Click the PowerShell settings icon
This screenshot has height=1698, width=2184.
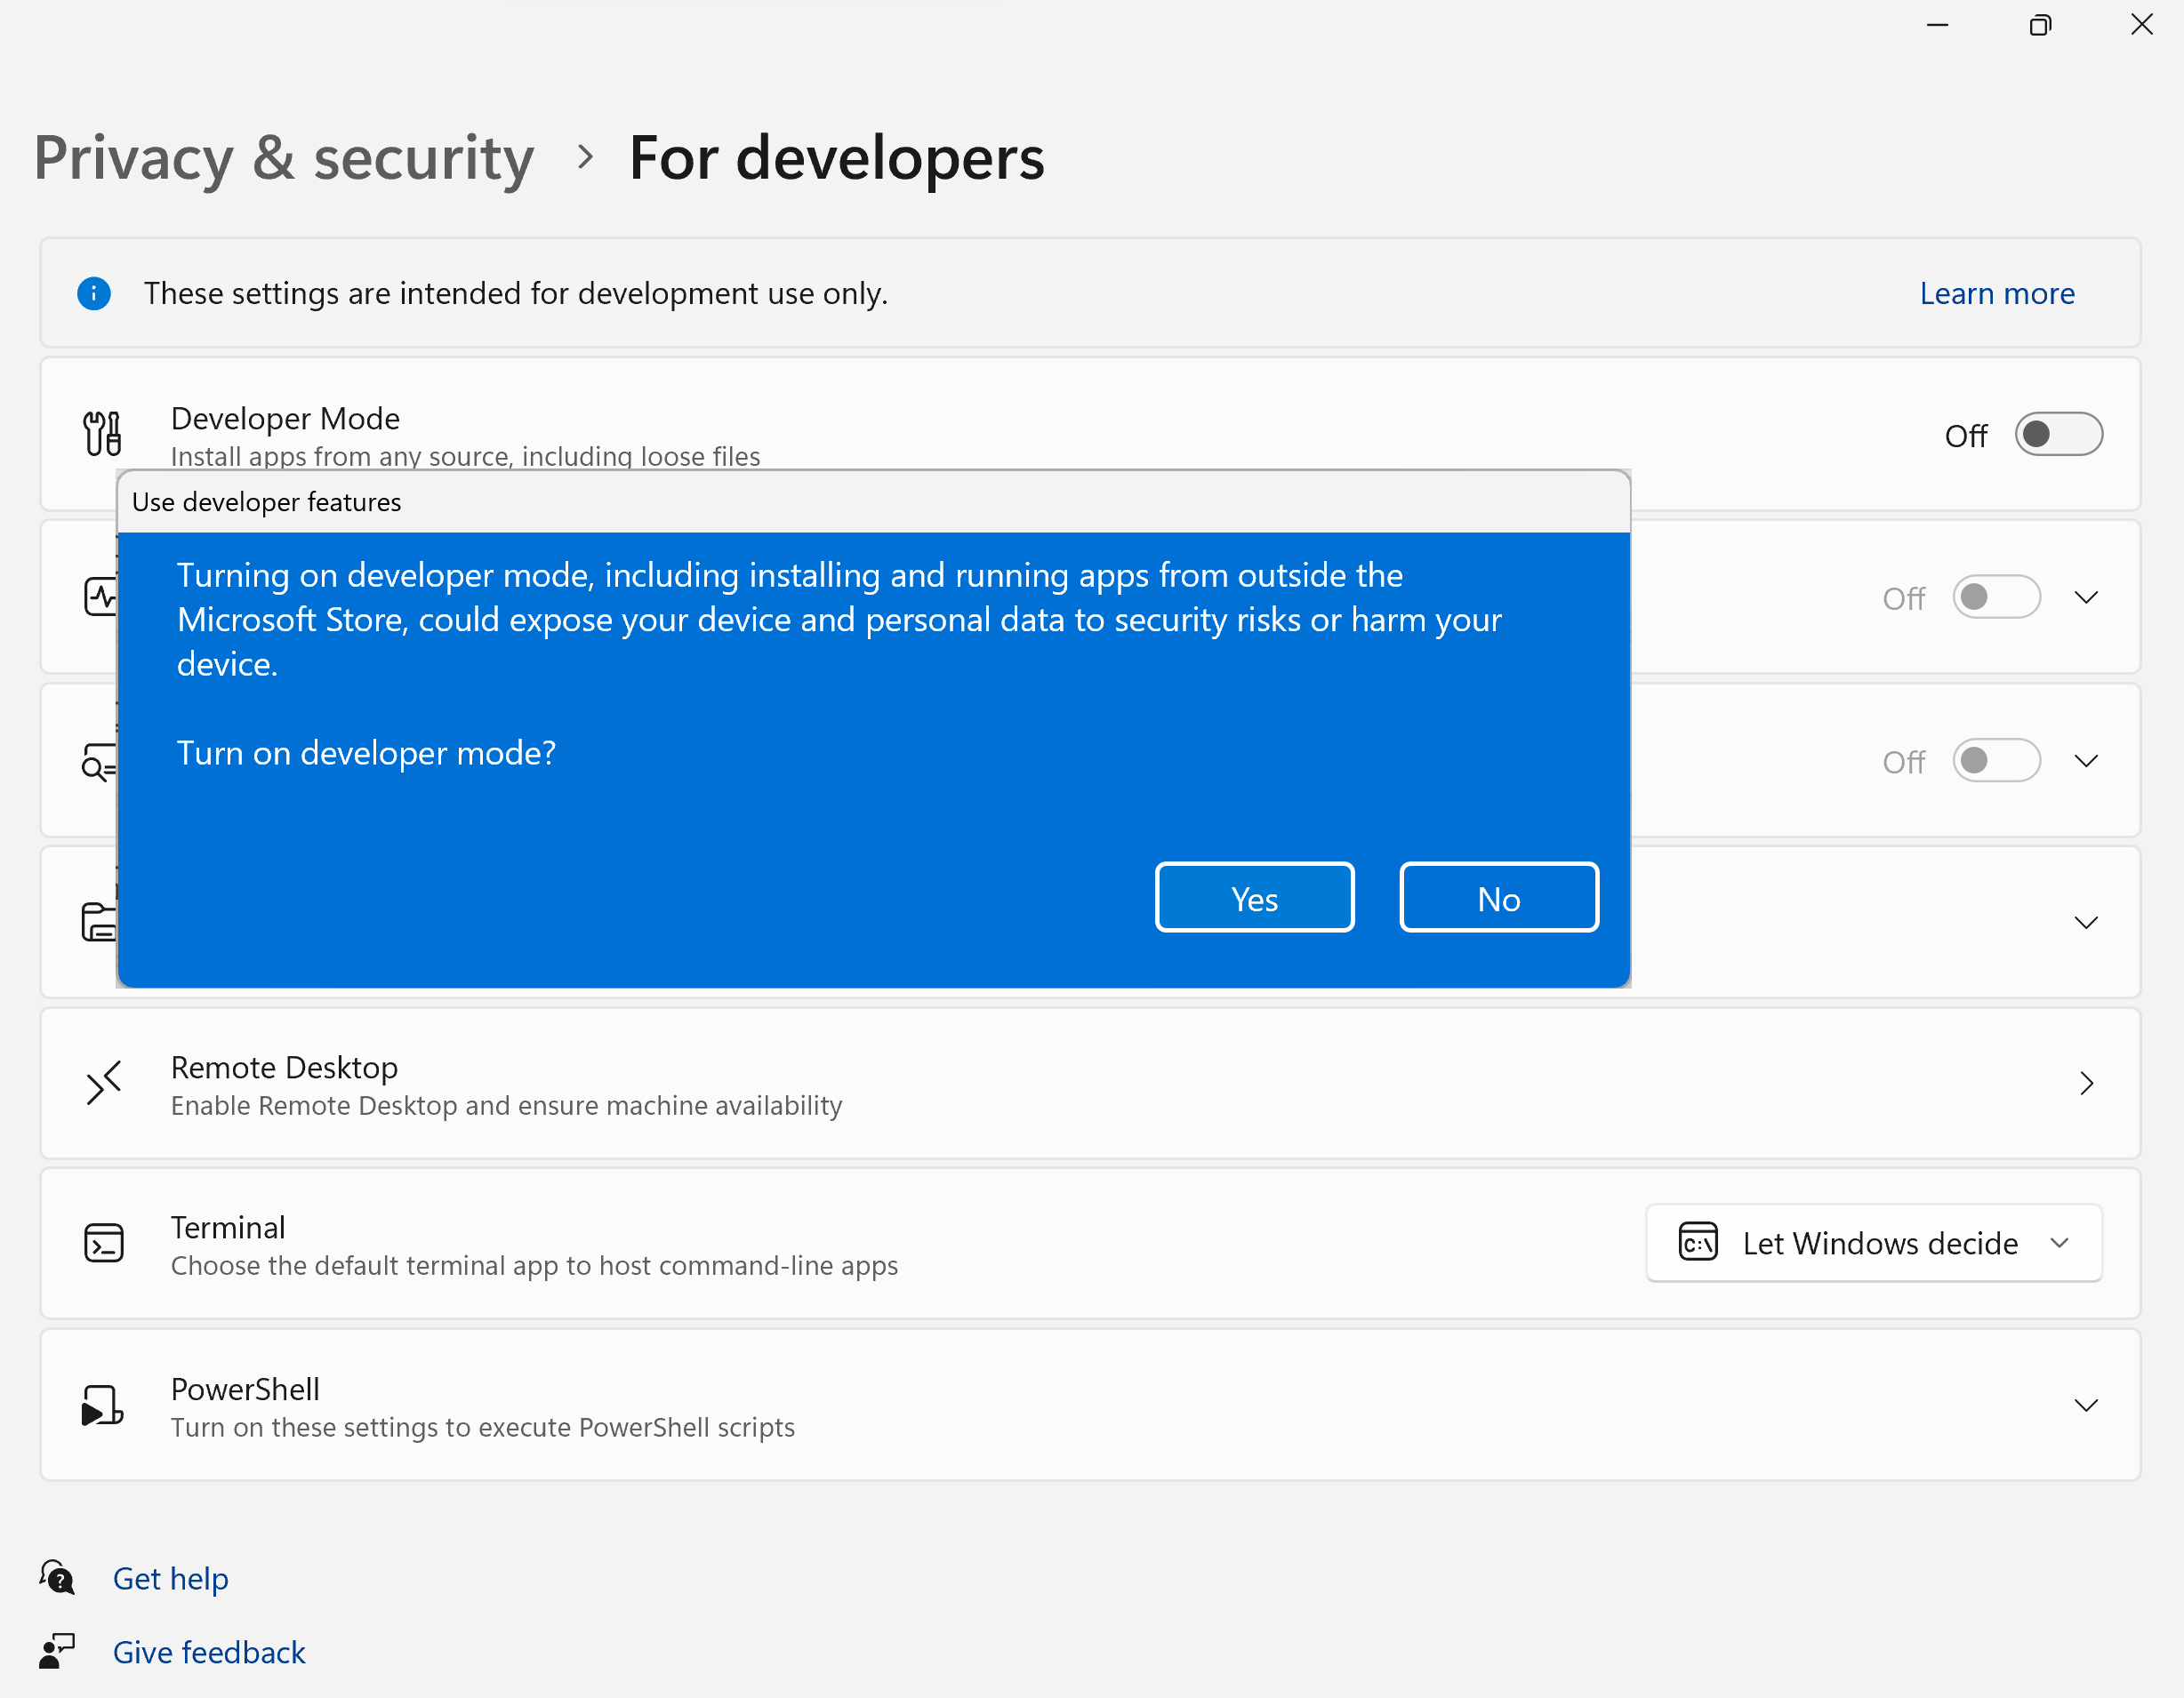pyautogui.click(x=101, y=1404)
